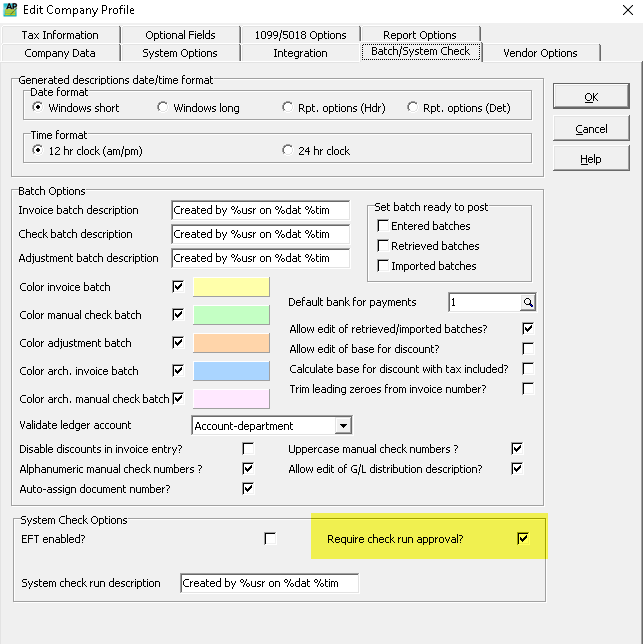Click the orange adjustment batch color swatch
643x644 pixels.
231,343
